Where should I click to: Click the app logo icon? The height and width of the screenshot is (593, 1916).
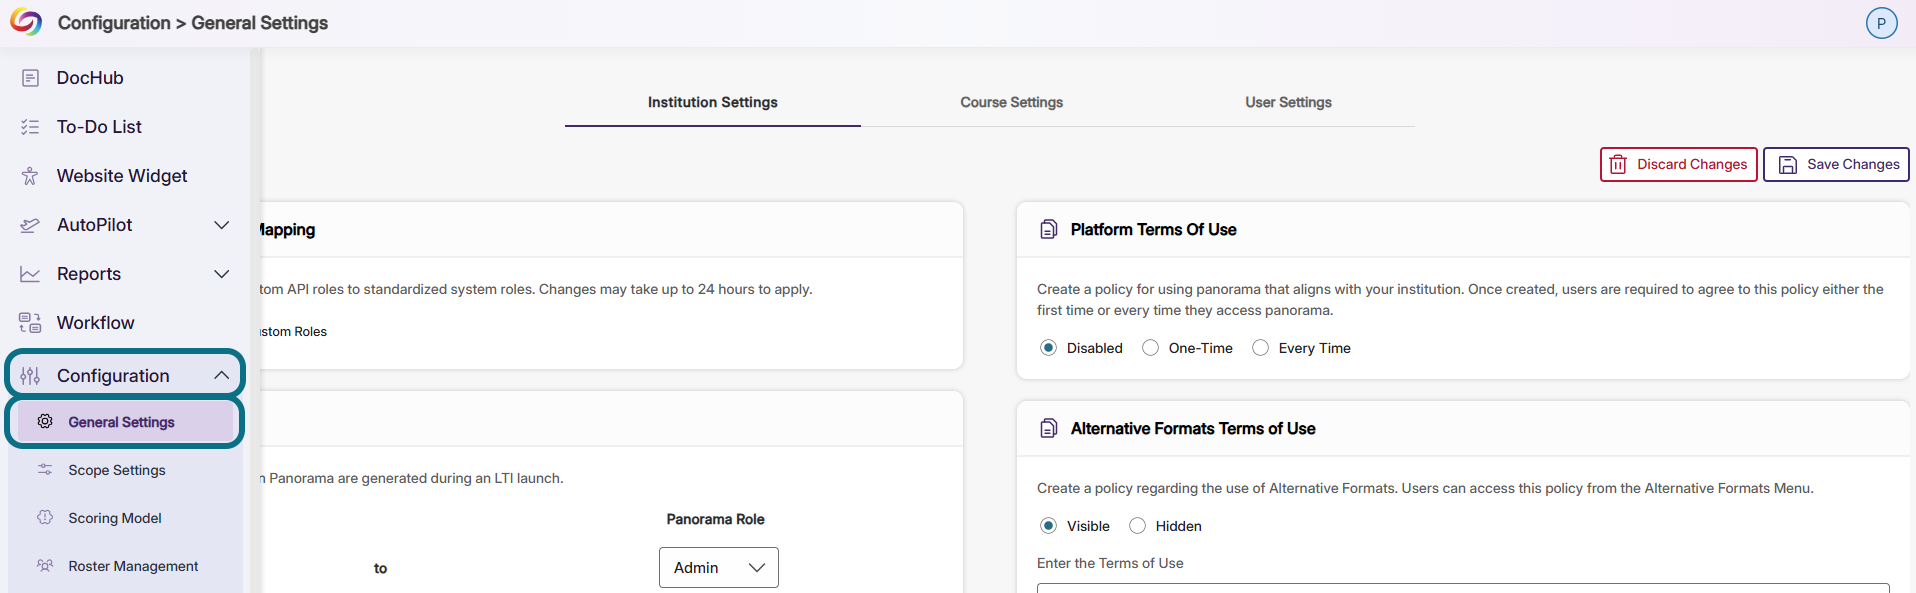click(26, 22)
